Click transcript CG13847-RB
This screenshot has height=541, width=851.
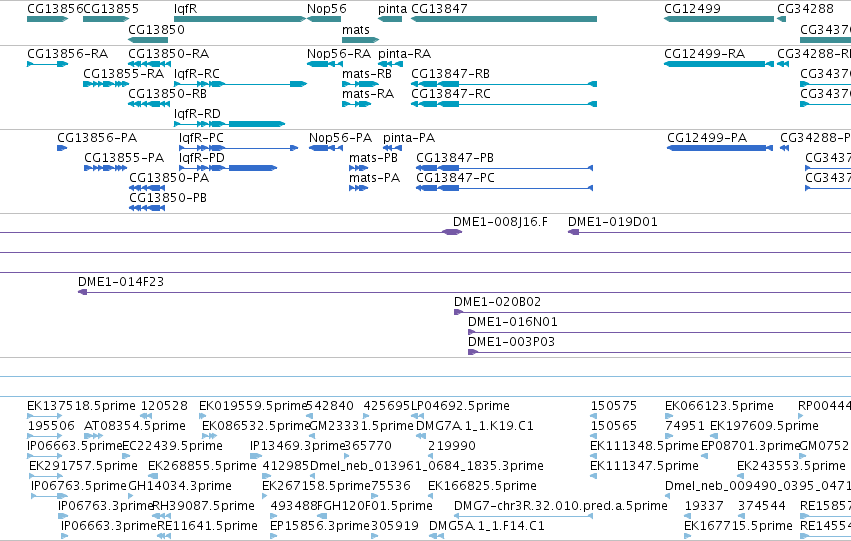click(x=504, y=84)
